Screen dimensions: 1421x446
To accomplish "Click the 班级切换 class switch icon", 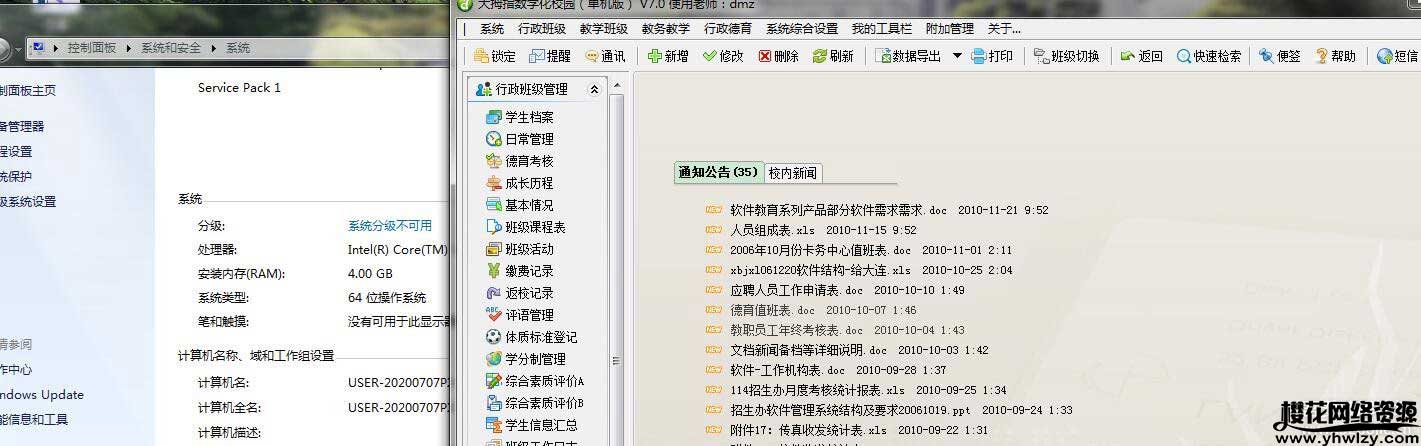I will pyautogui.click(x=1066, y=56).
